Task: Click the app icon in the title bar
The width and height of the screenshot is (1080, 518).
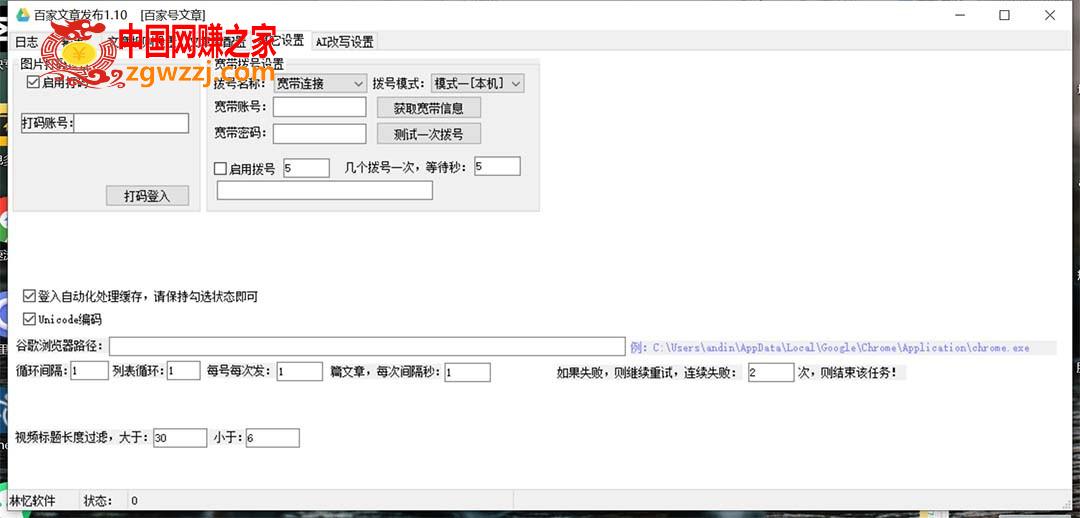Action: pyautogui.click(x=23, y=14)
